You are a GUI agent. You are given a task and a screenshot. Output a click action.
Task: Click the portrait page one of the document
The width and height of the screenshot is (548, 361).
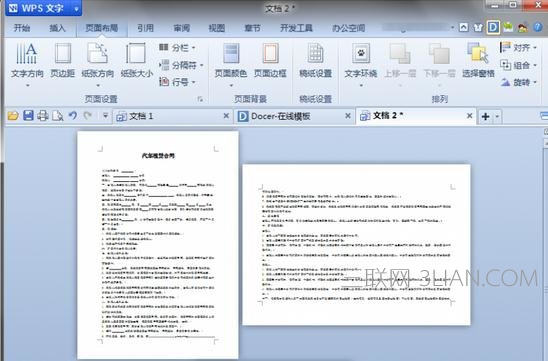158,245
